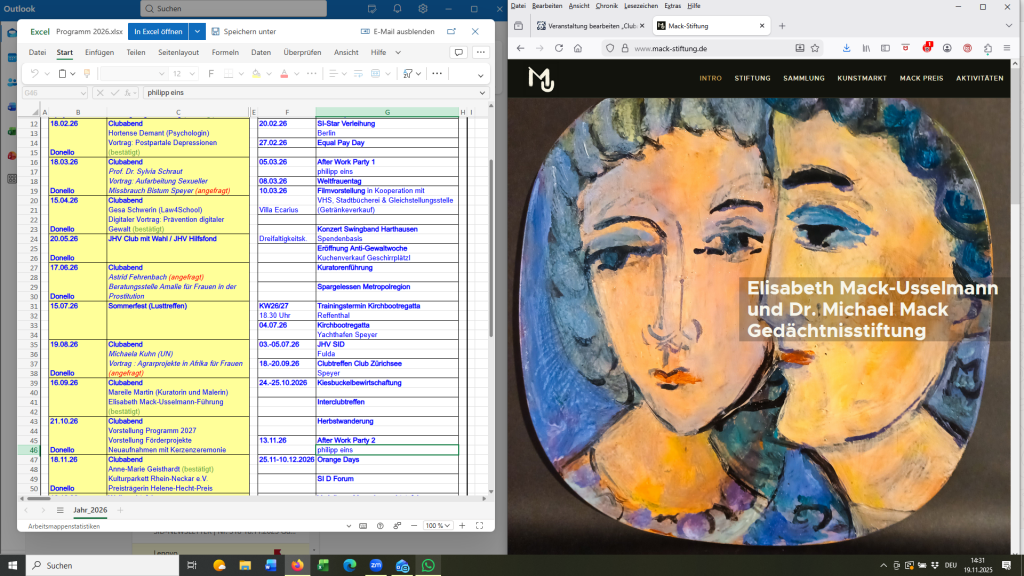Screen dimensions: 1024x576
Task: Open Firefox downloads icon
Action: [x=846, y=48]
